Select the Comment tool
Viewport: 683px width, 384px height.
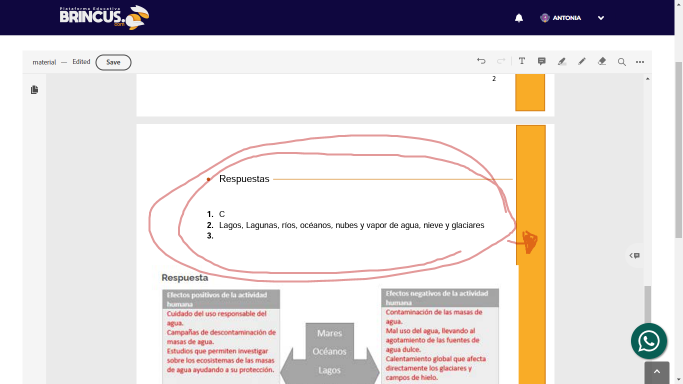(541, 61)
